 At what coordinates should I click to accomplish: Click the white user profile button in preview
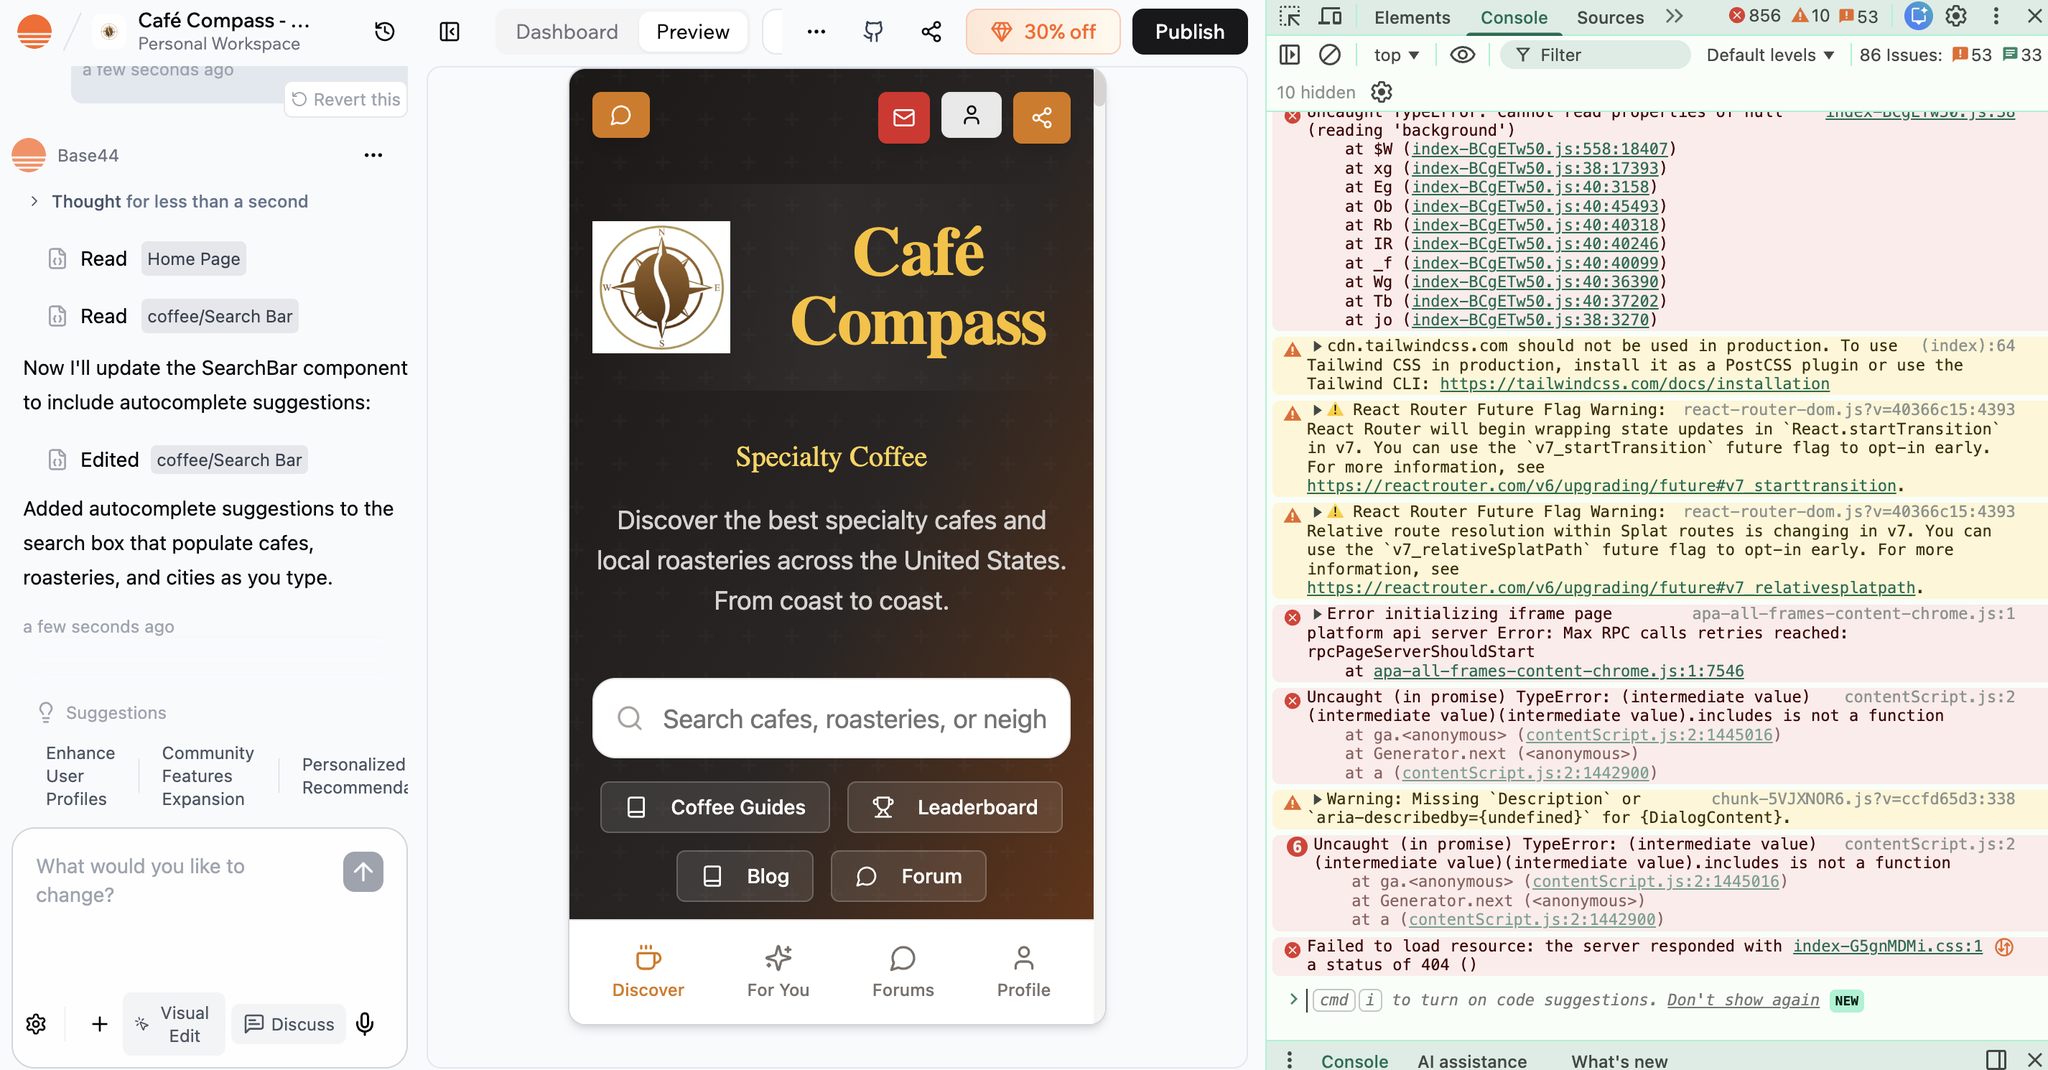pos(971,115)
